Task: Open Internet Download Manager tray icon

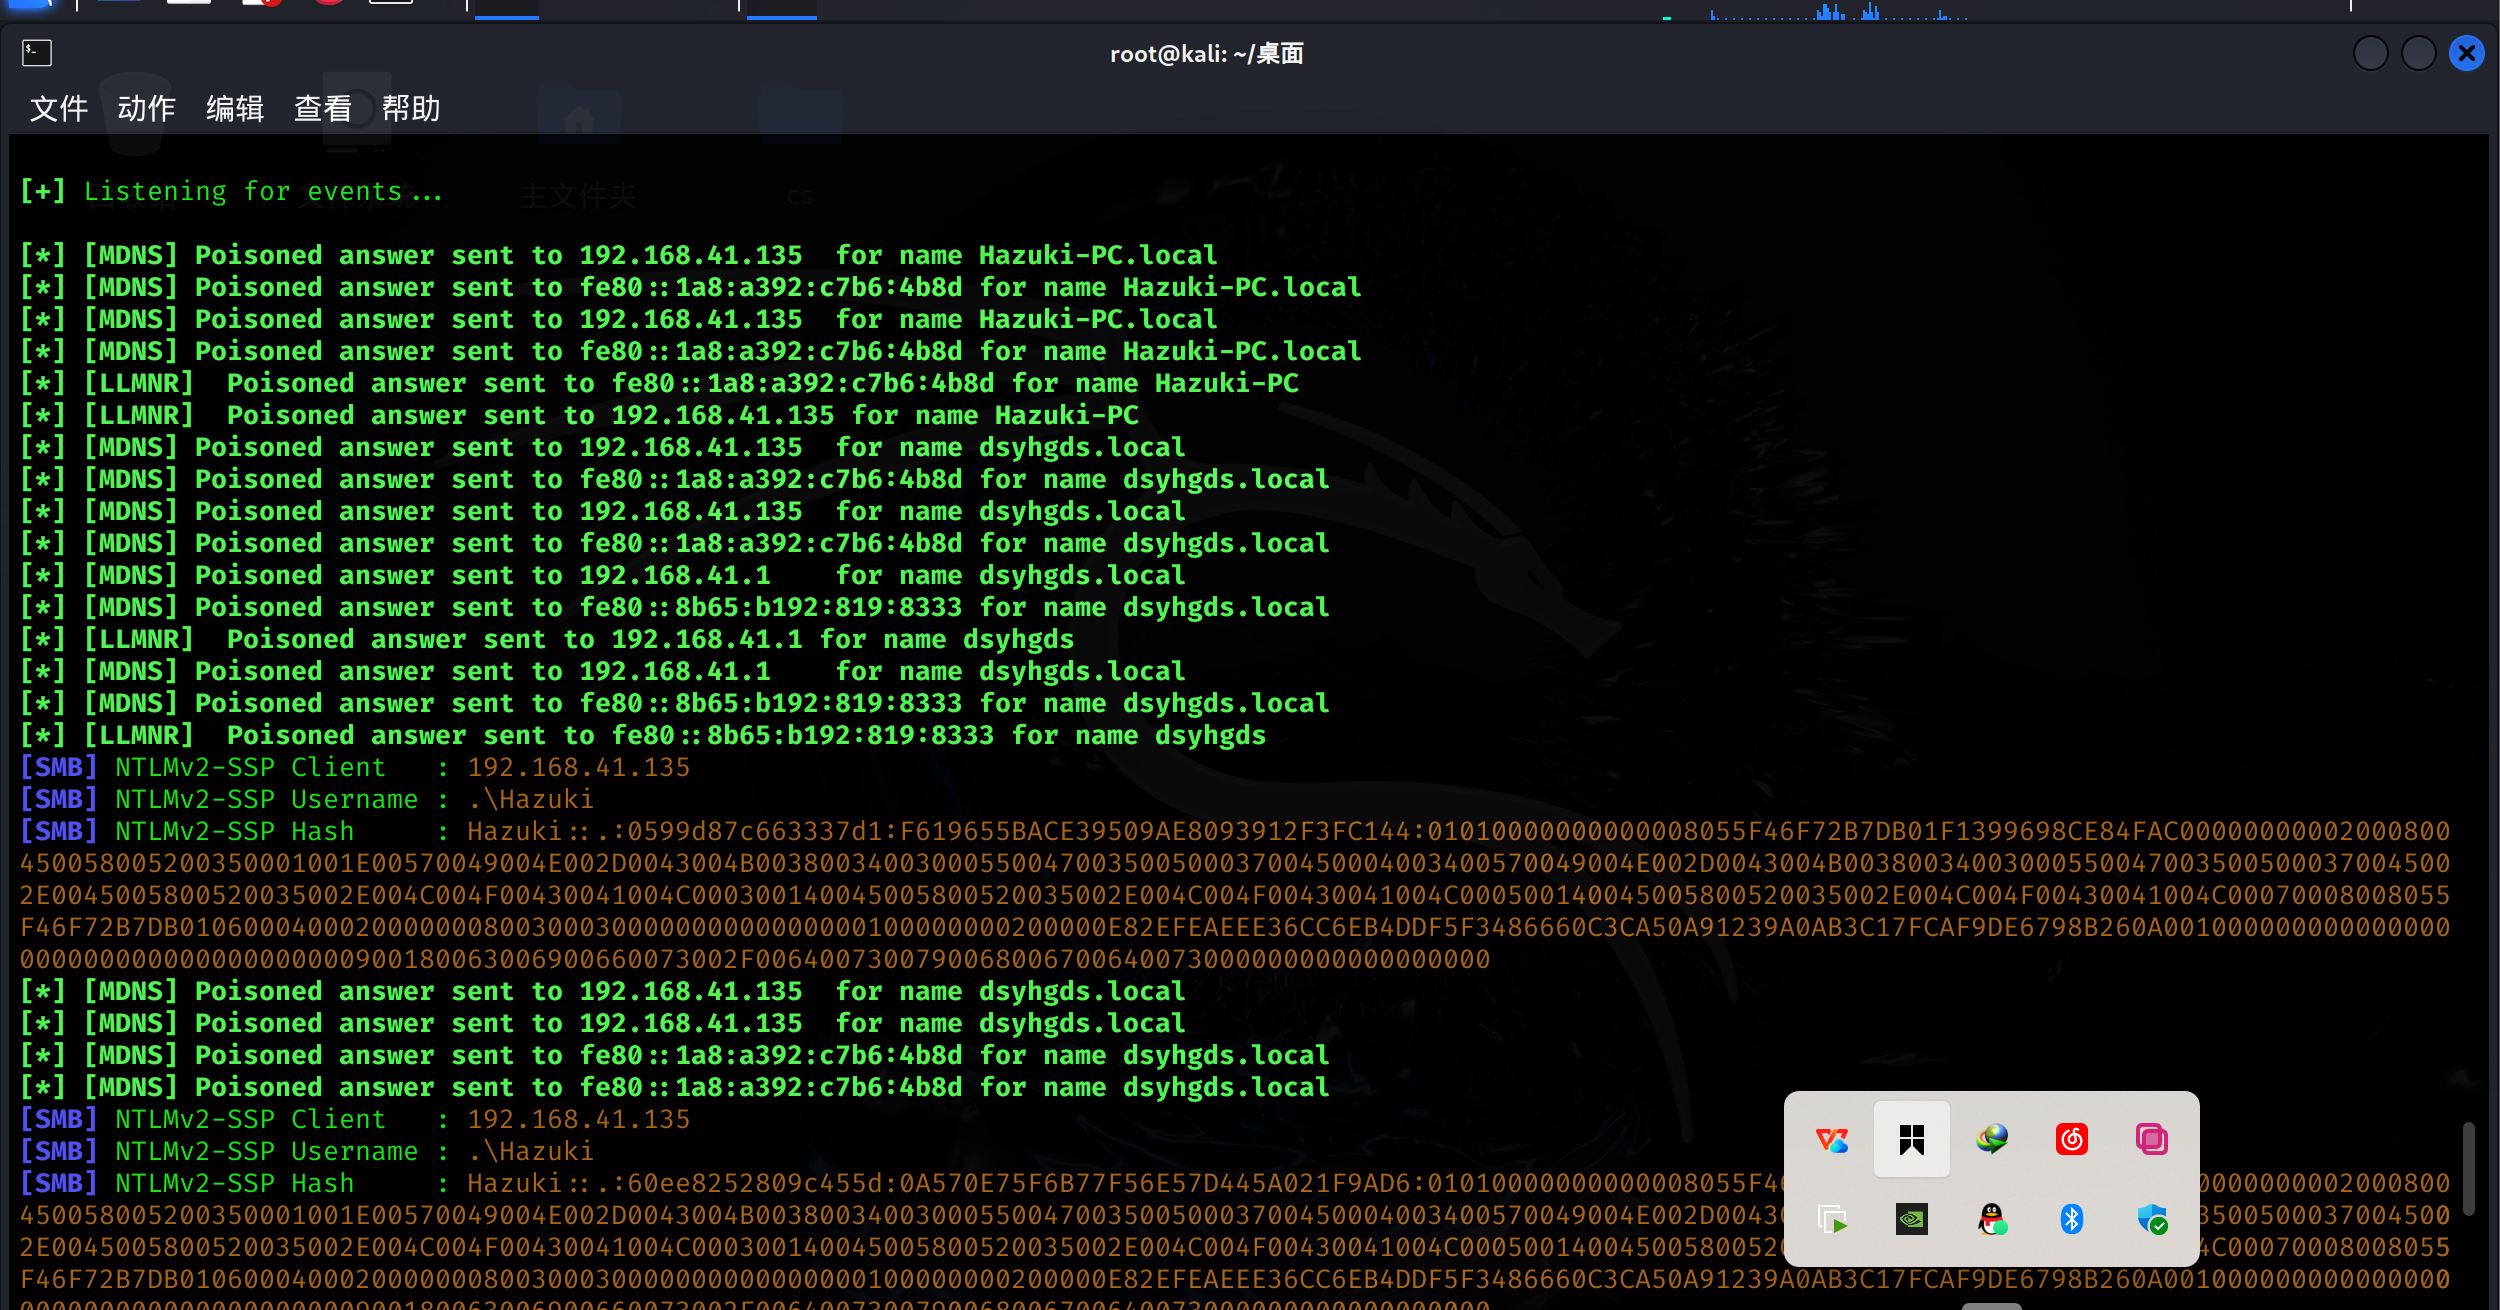Action: tap(1991, 1139)
